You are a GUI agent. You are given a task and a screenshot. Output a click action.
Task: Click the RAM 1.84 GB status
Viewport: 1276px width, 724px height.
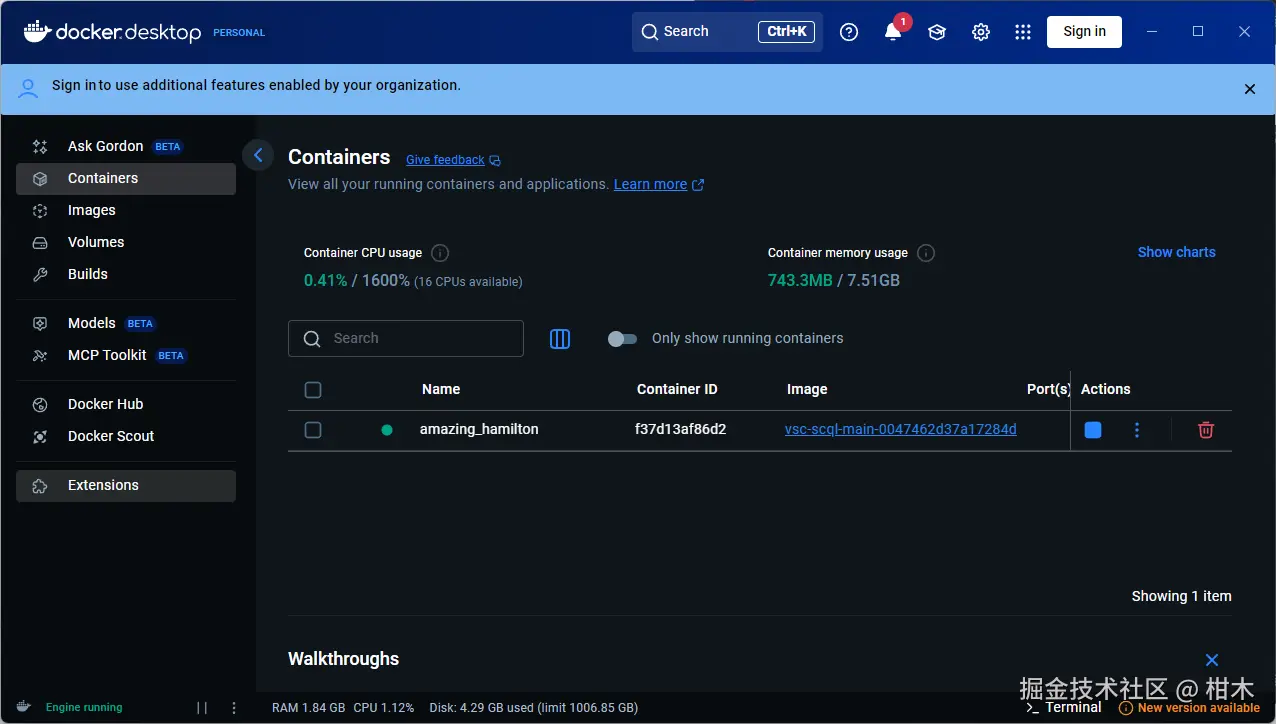tap(308, 707)
